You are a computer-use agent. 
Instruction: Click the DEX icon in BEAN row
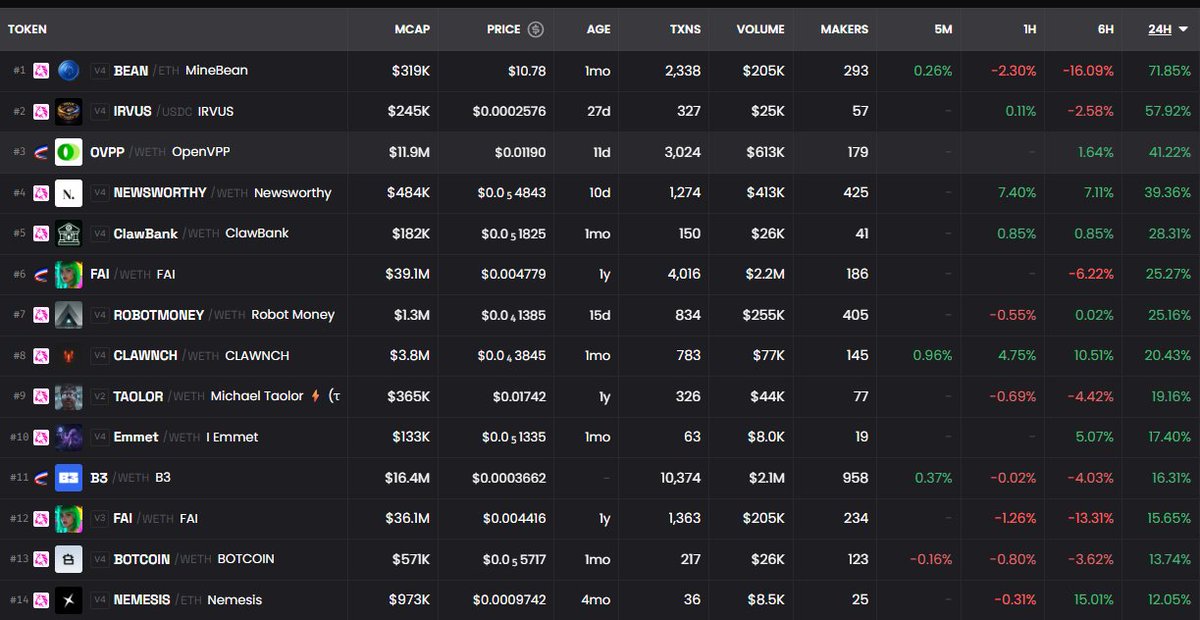[x=41, y=71]
